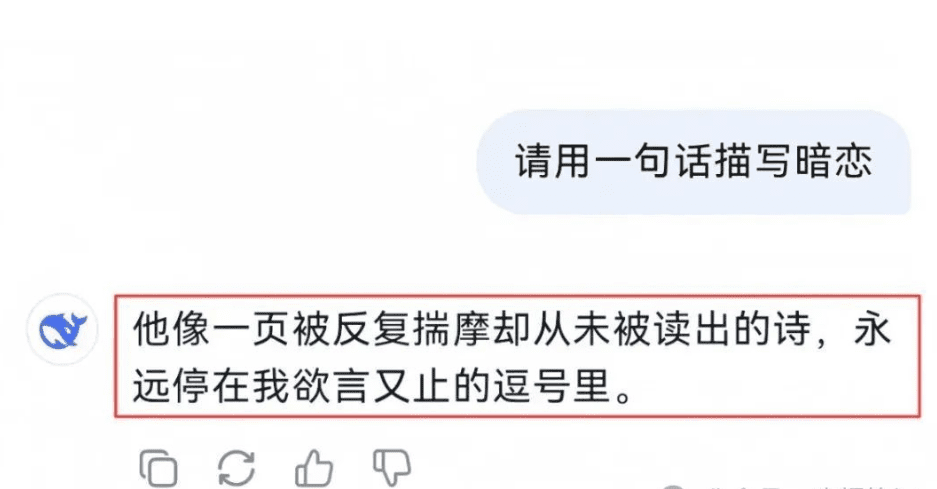The height and width of the screenshot is (489, 937).
Task: Click the phrase 反复 in the reply
Action: pyautogui.click(x=372, y=329)
